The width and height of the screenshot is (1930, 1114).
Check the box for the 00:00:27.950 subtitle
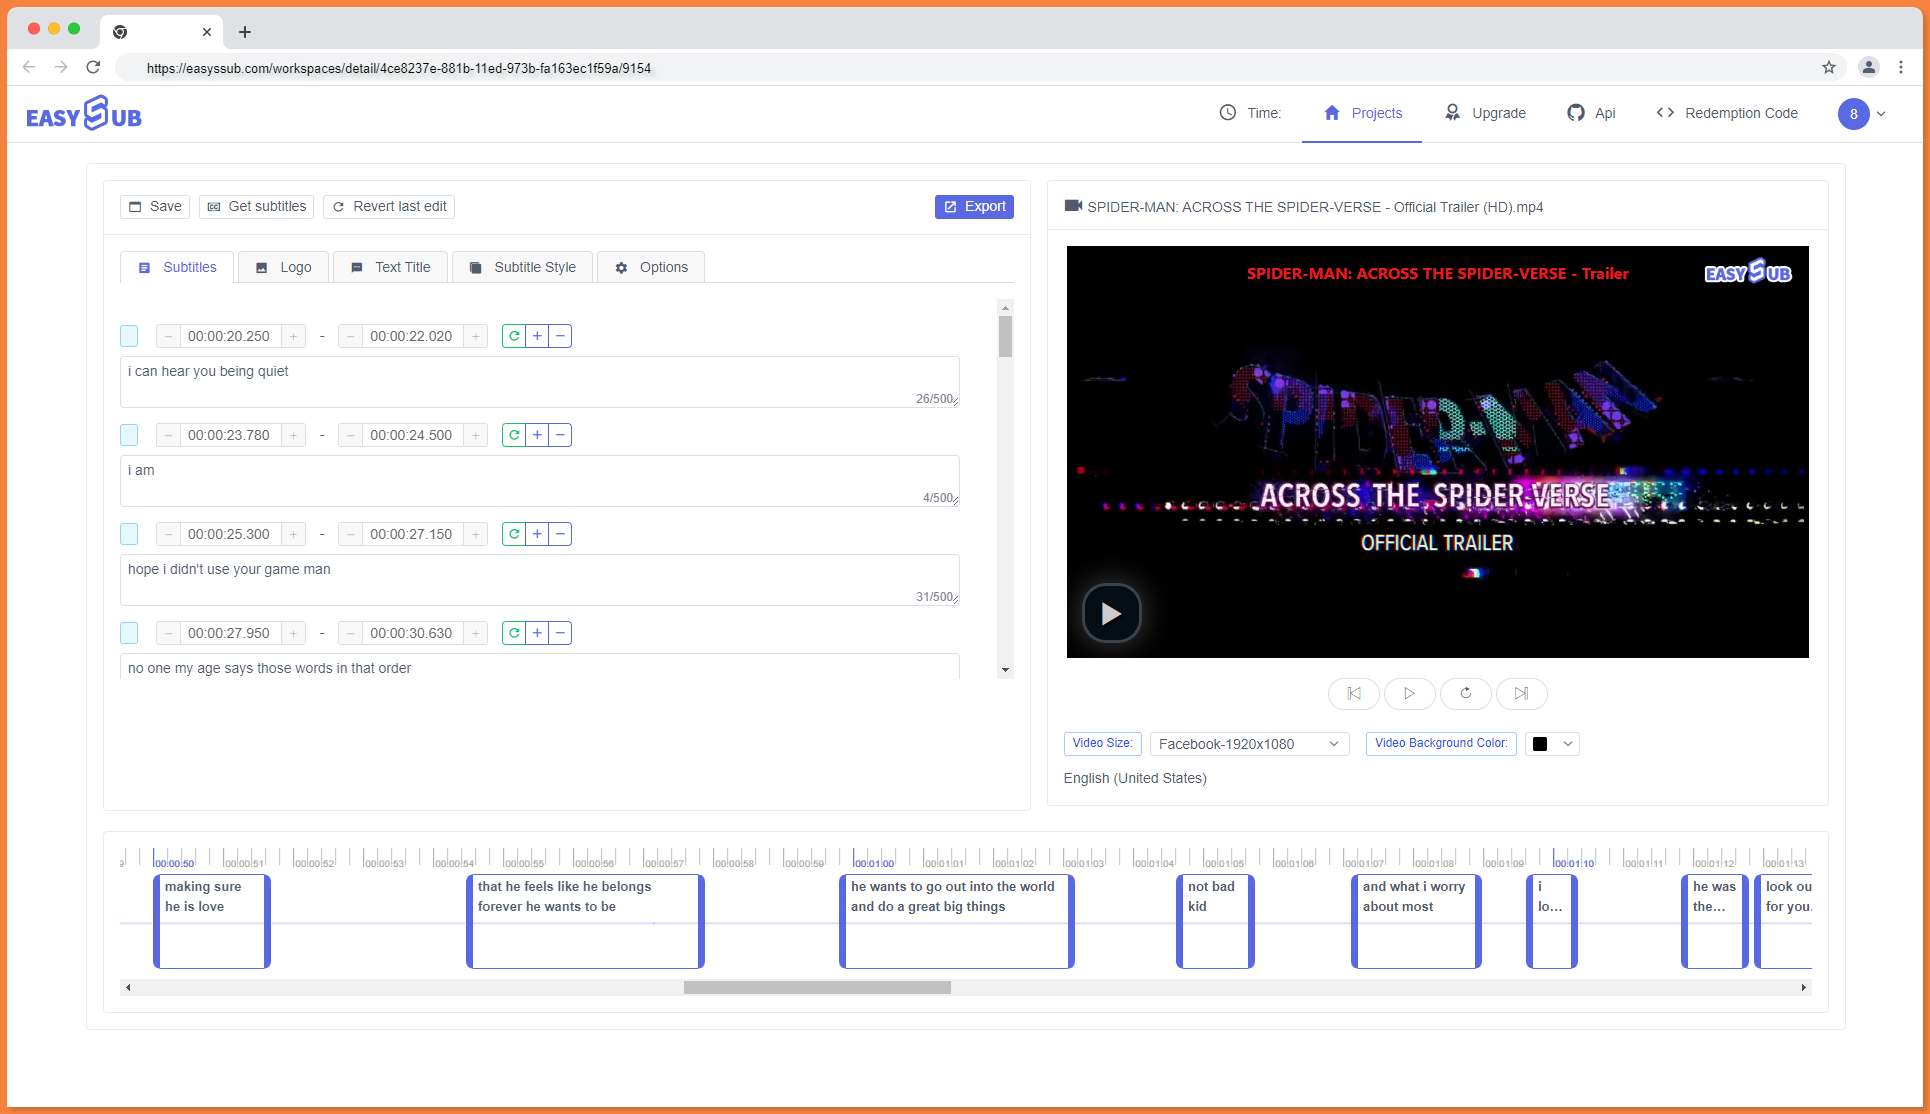tap(129, 633)
